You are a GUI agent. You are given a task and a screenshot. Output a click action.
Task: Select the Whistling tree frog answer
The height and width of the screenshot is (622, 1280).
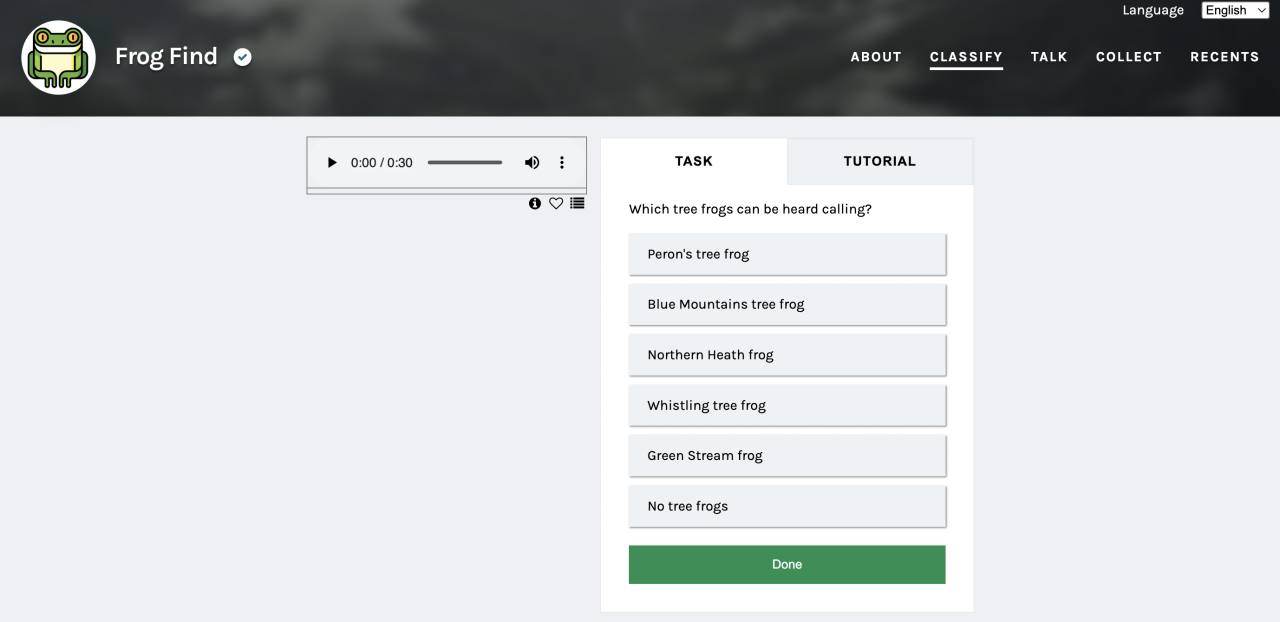click(x=787, y=405)
